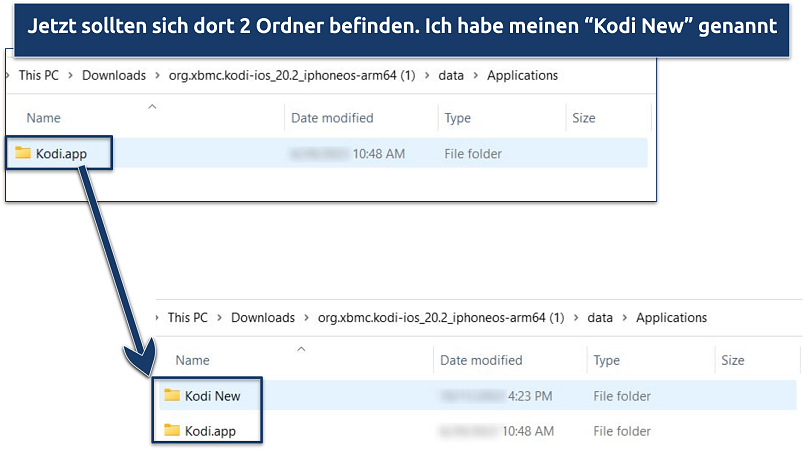Select the Kodi New folder icon in lower window
Screen dimensions: 806x449
click(x=172, y=395)
